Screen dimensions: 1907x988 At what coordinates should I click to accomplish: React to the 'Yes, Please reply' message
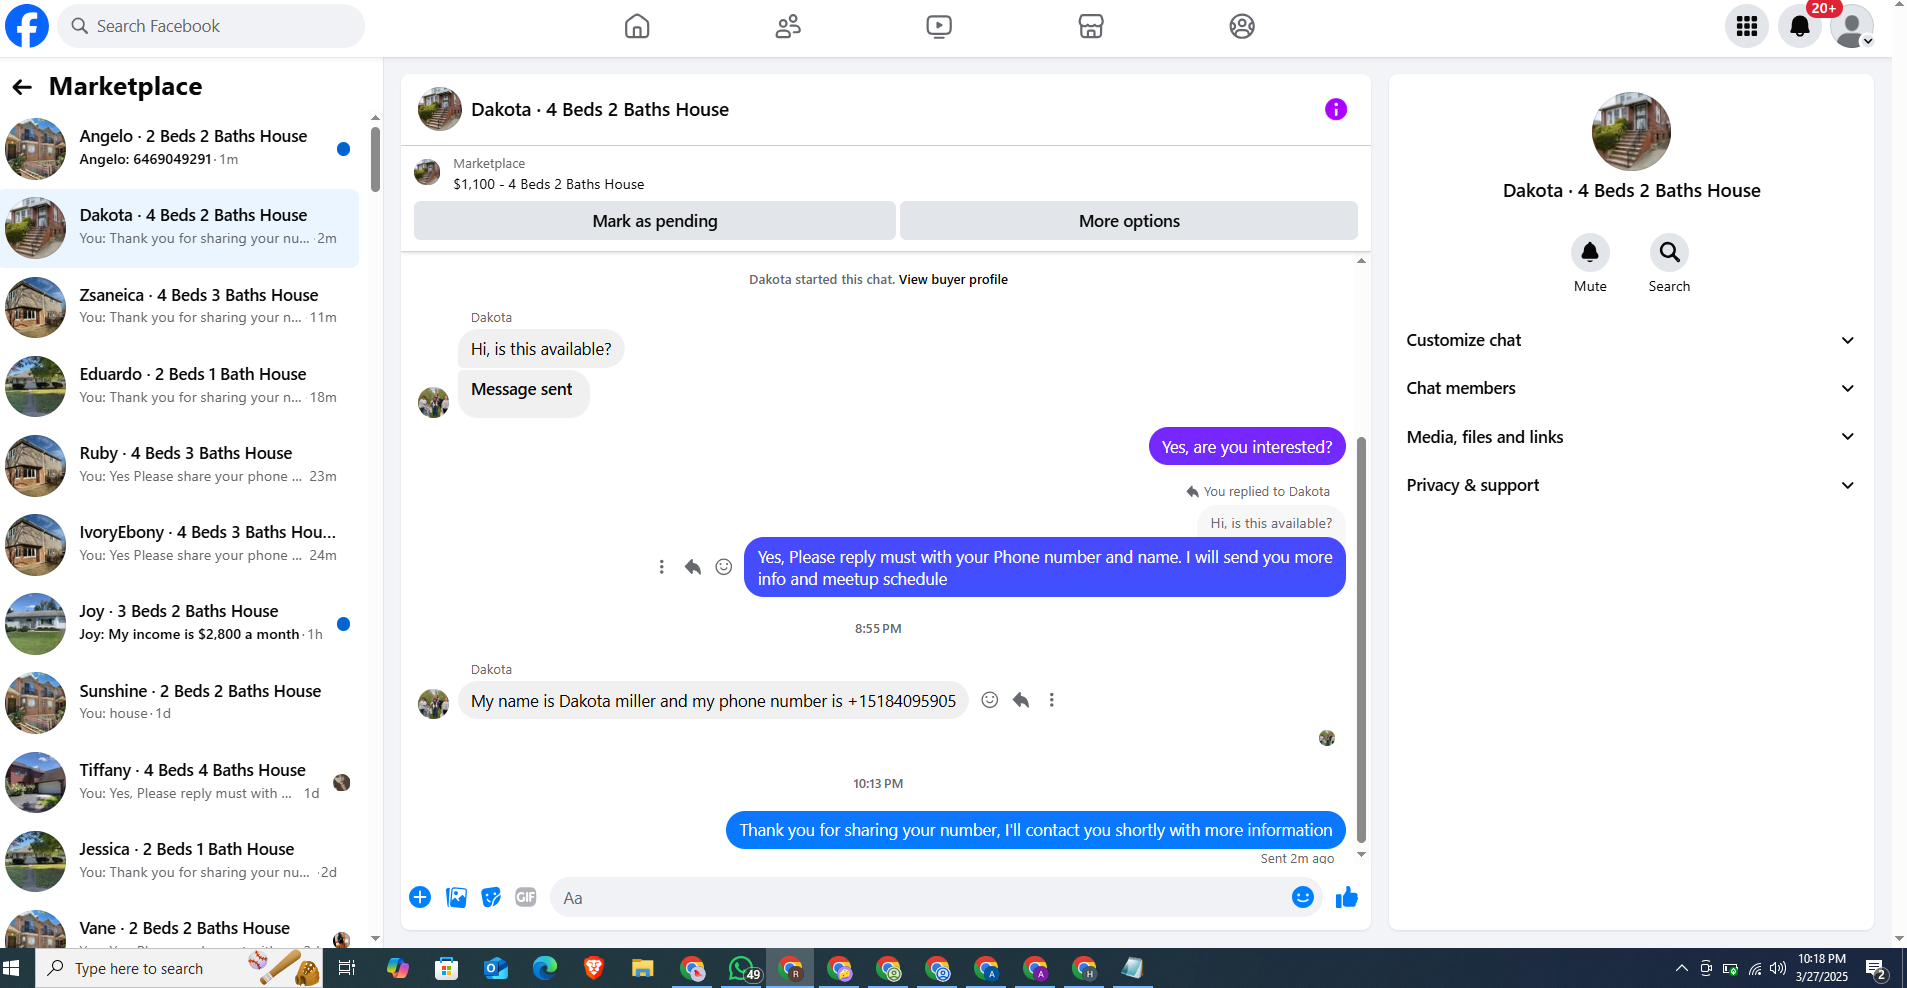tap(724, 567)
